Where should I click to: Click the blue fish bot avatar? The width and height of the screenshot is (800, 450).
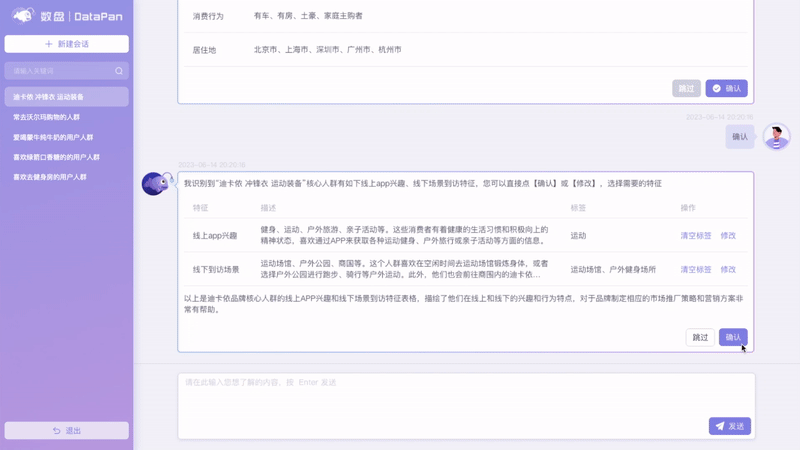click(156, 184)
